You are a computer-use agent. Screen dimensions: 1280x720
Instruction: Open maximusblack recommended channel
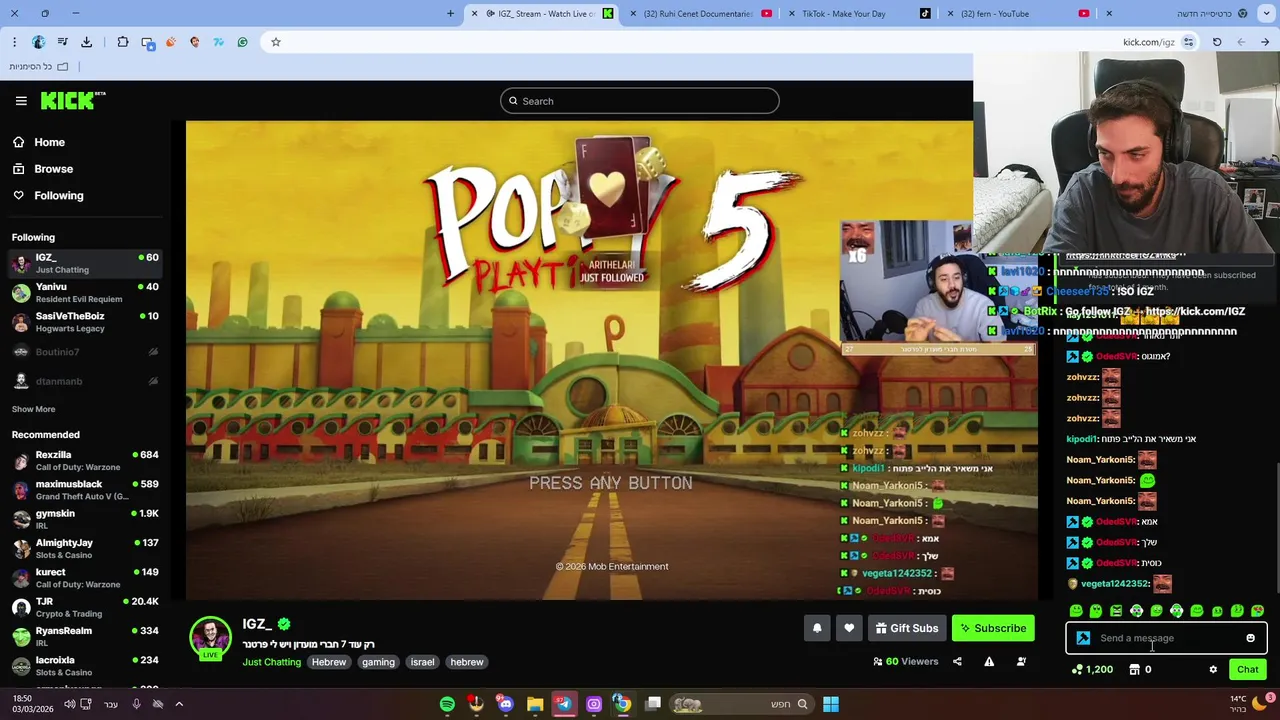coord(85,490)
